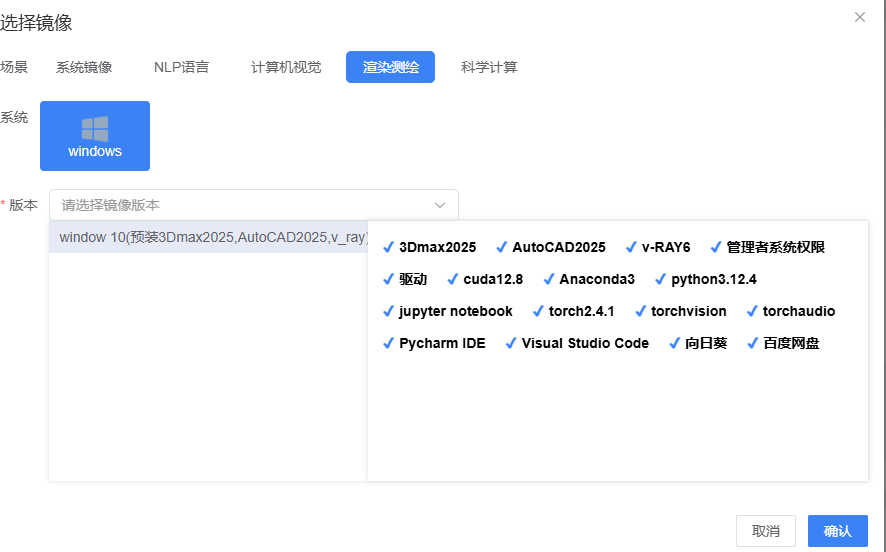Screen dimensions: 886x552
Task: Click checkmark beside 百度网盘
Action: point(753,343)
